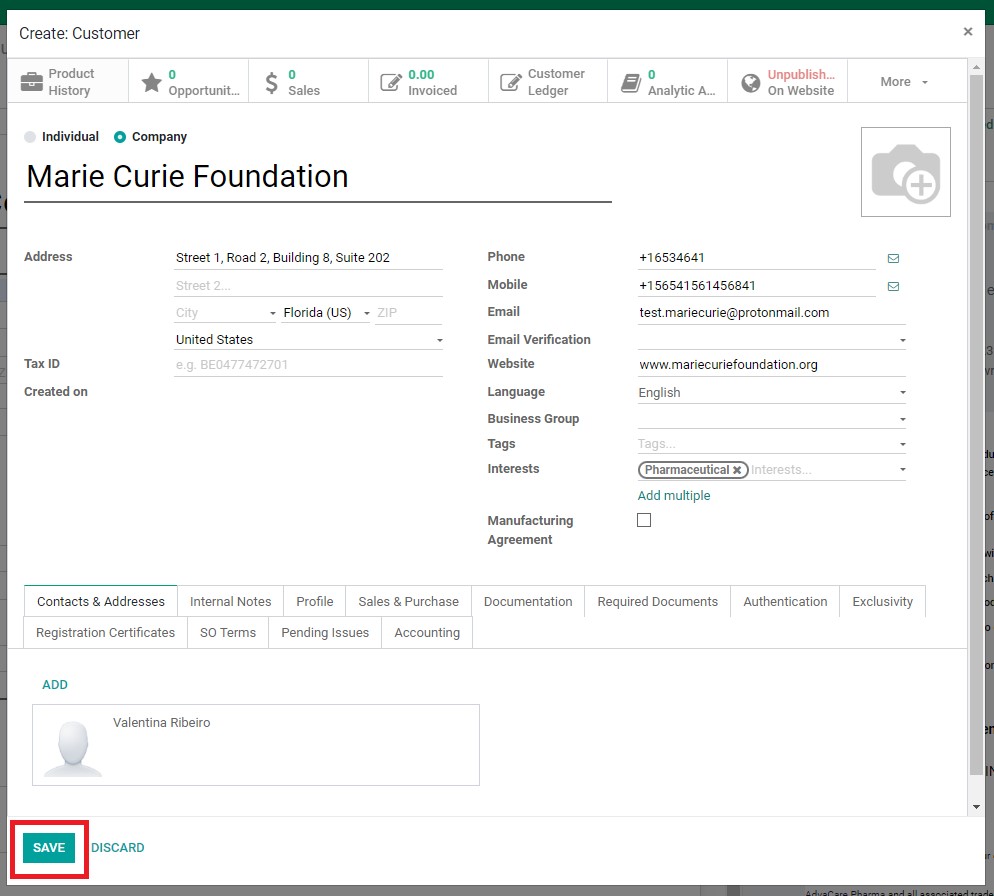Click the Add multiple link
The image size is (994, 896).
674,496
